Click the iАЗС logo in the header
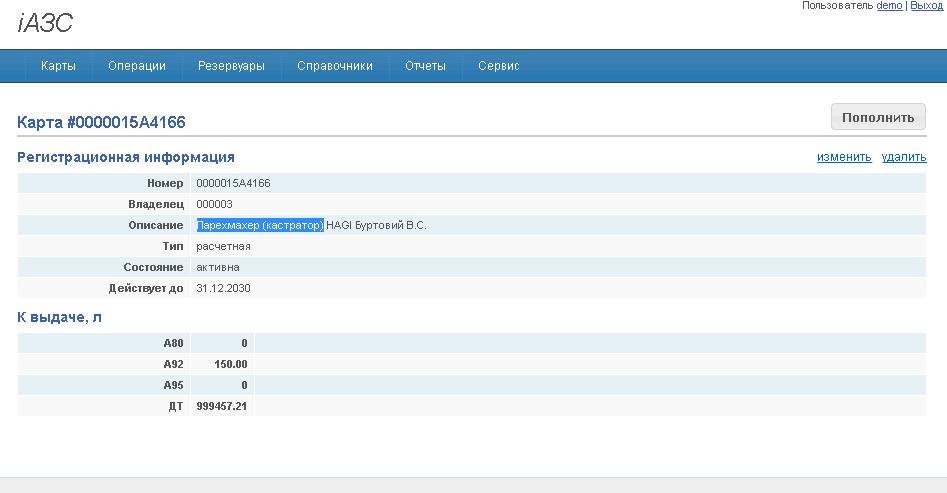The height and width of the screenshot is (493, 947). [x=45, y=24]
